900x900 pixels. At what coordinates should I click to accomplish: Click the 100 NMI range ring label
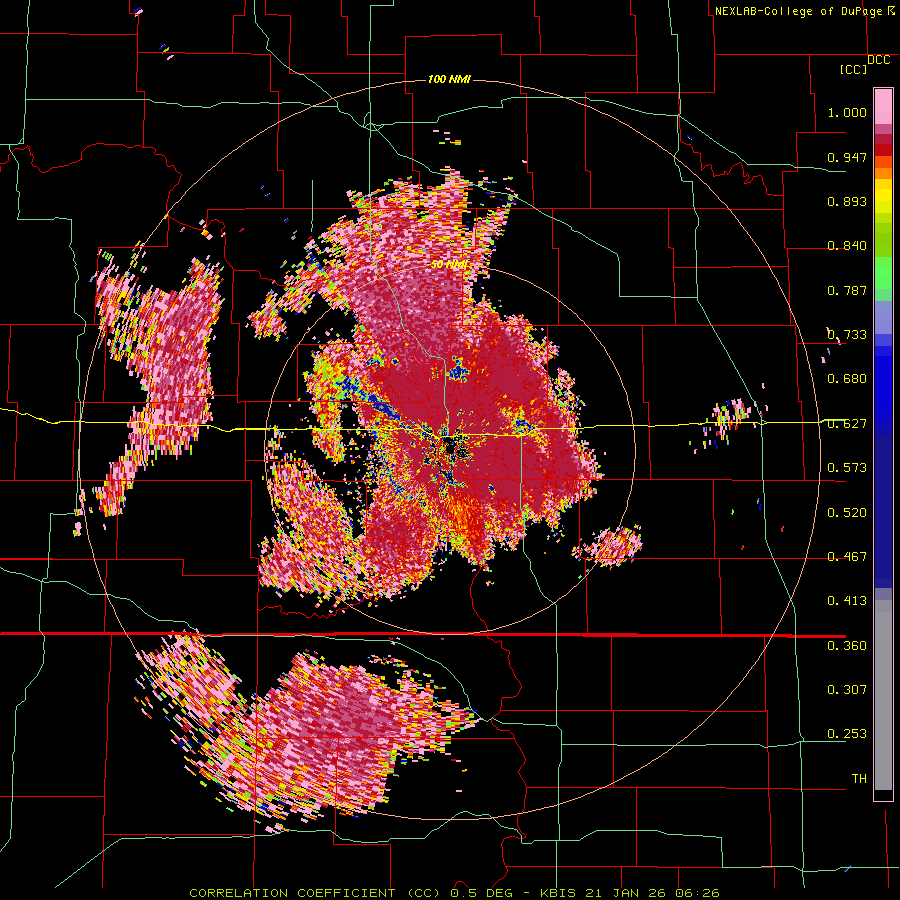449,79
